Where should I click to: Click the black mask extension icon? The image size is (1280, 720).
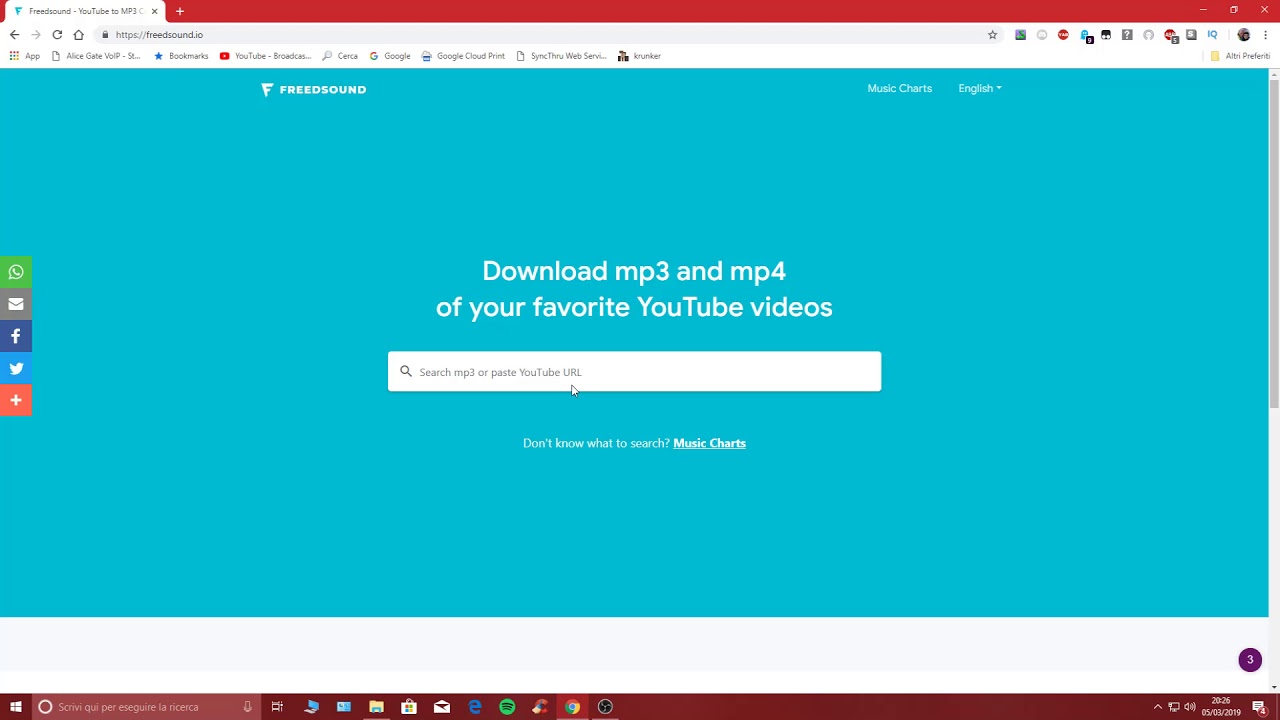coord(1106,35)
